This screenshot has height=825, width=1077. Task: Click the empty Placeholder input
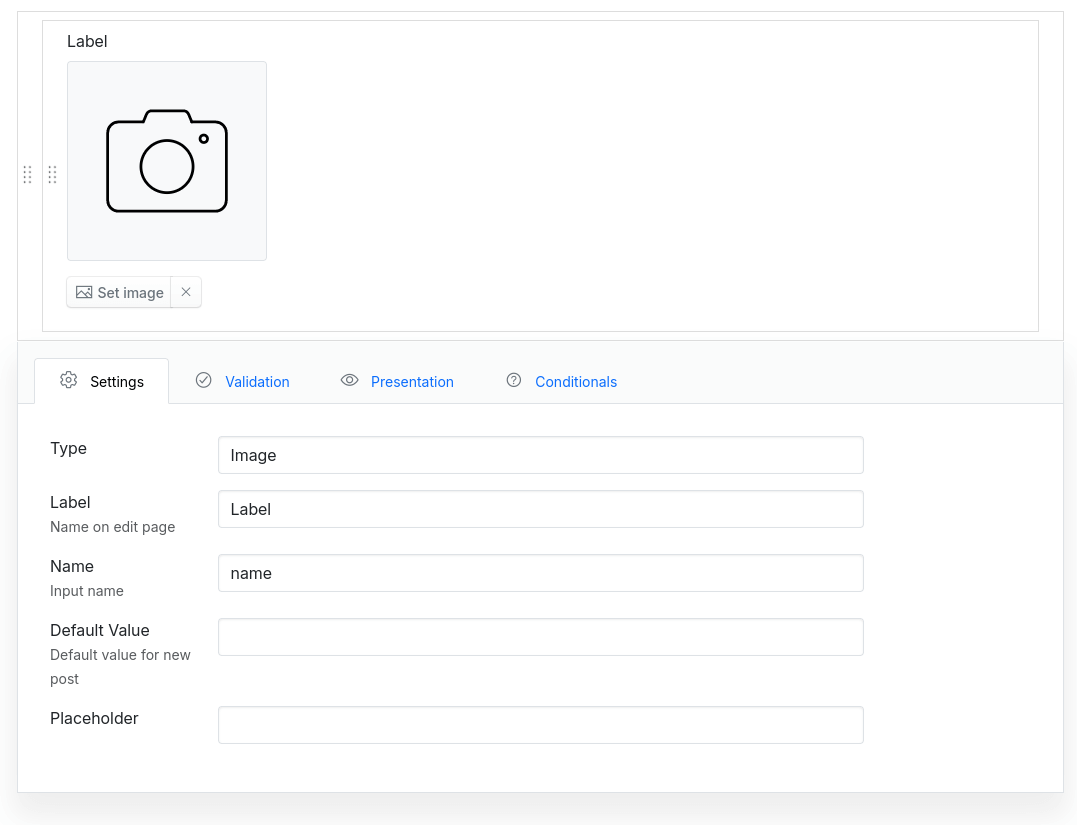tap(540, 725)
